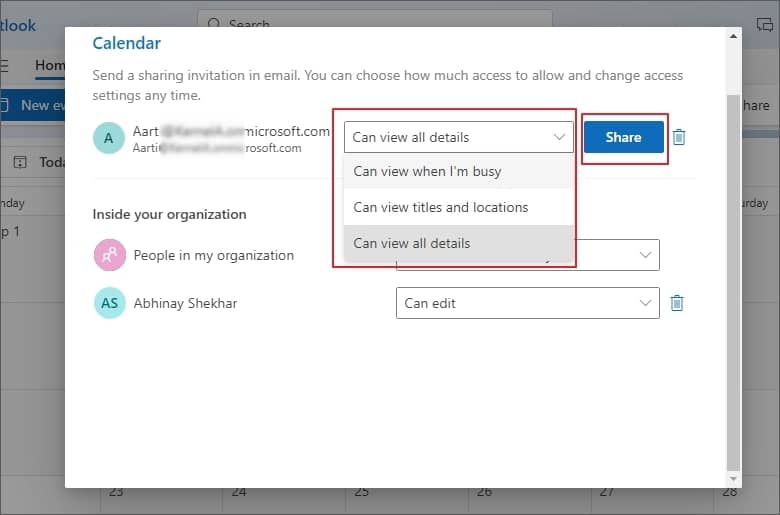
Task: Choose 'Can view titles and locations' option
Action: (458, 207)
